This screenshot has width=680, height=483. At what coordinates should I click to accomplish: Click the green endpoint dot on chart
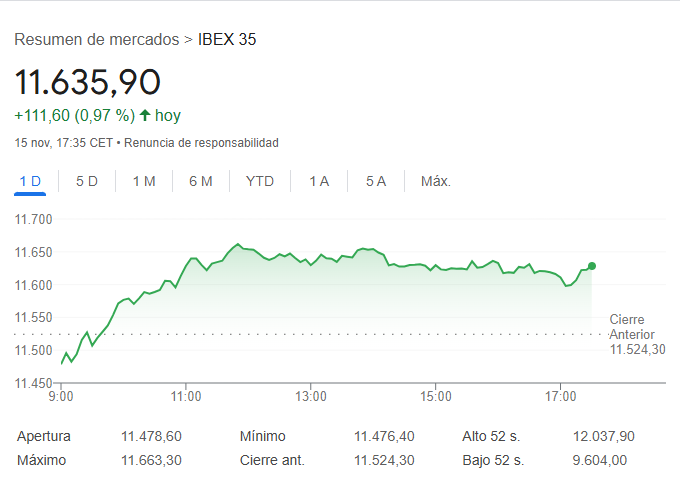pyautogui.click(x=592, y=266)
